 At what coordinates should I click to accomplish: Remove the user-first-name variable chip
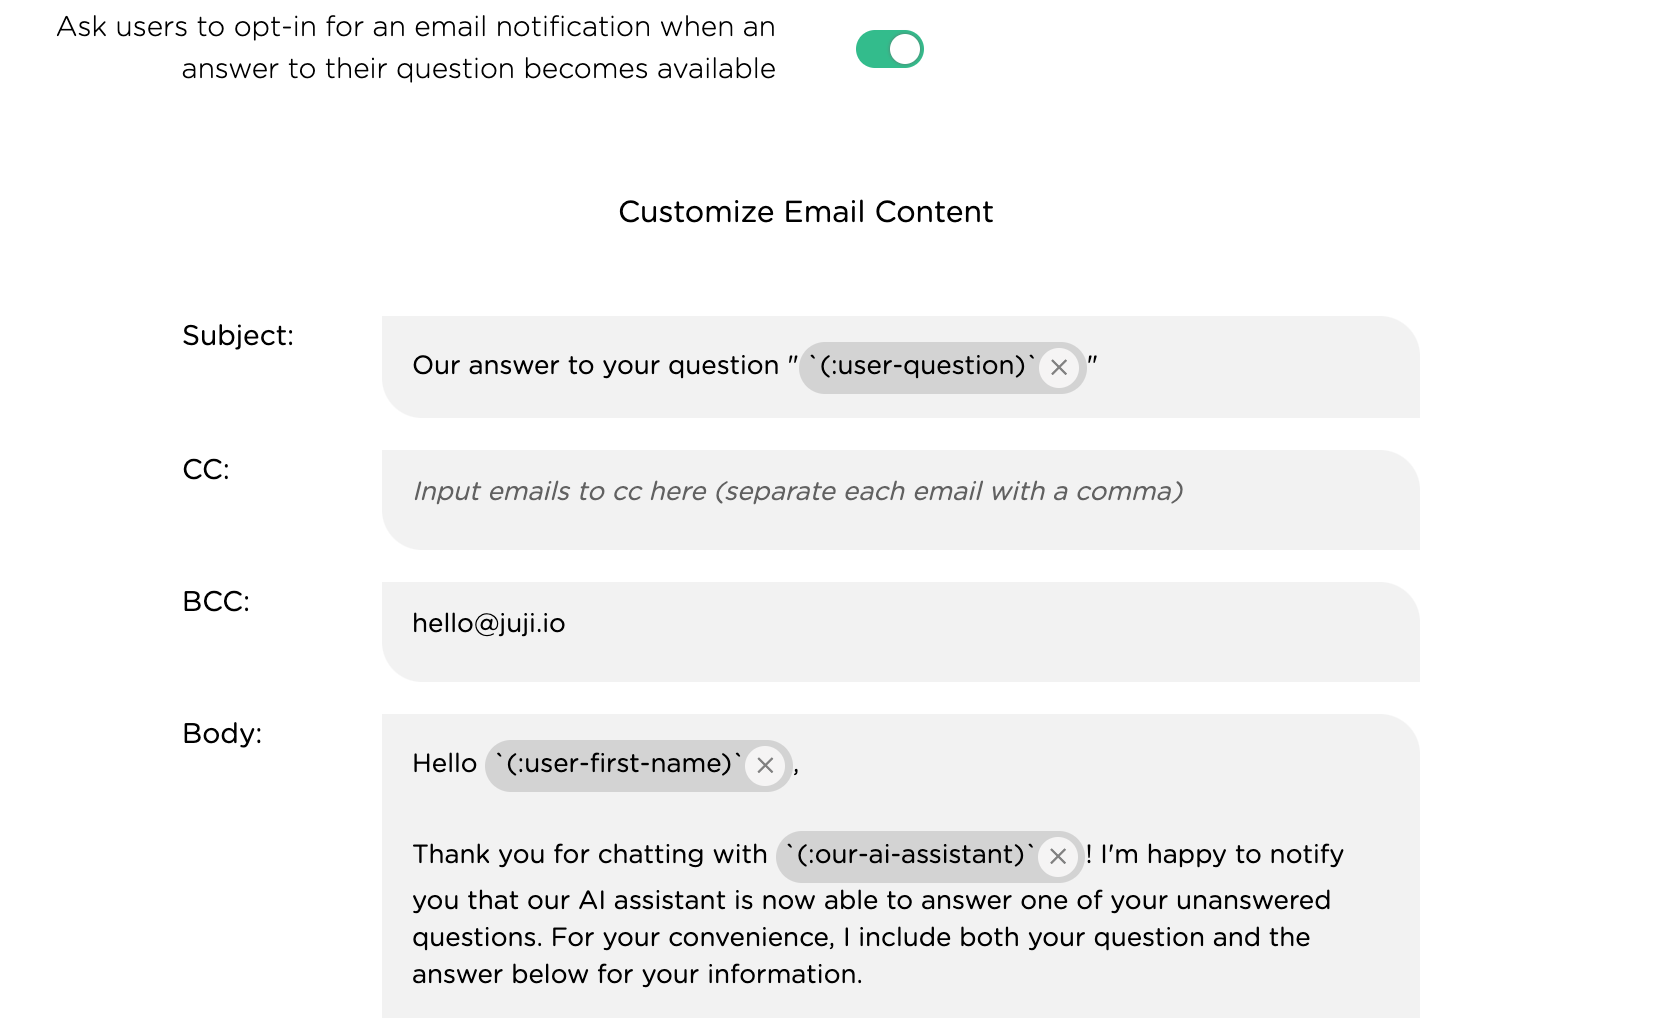[765, 765]
